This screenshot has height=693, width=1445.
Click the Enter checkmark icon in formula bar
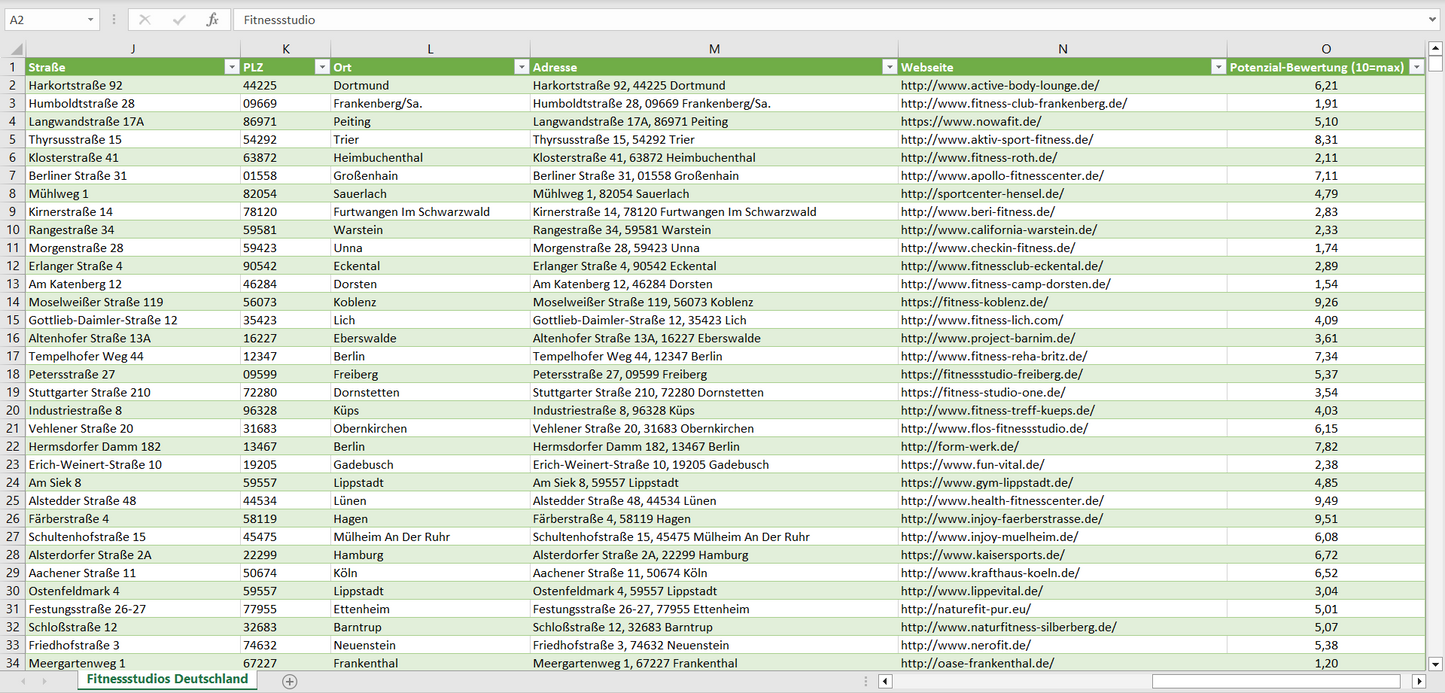pyautogui.click(x=179, y=20)
